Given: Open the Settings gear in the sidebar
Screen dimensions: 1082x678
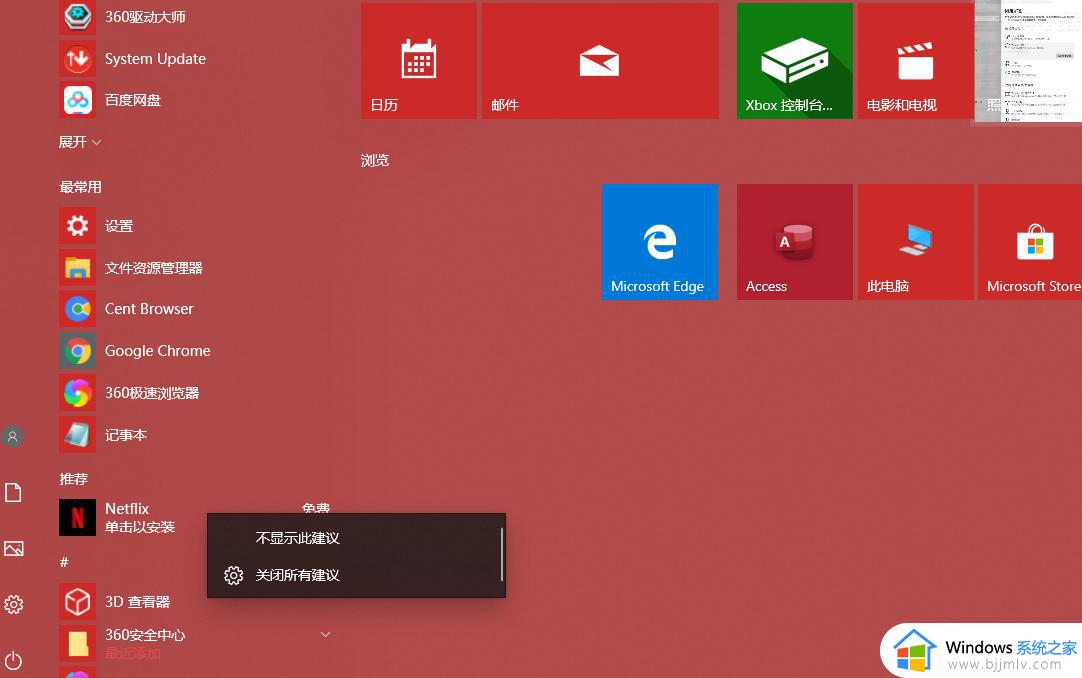Looking at the screenshot, I should tap(14, 605).
